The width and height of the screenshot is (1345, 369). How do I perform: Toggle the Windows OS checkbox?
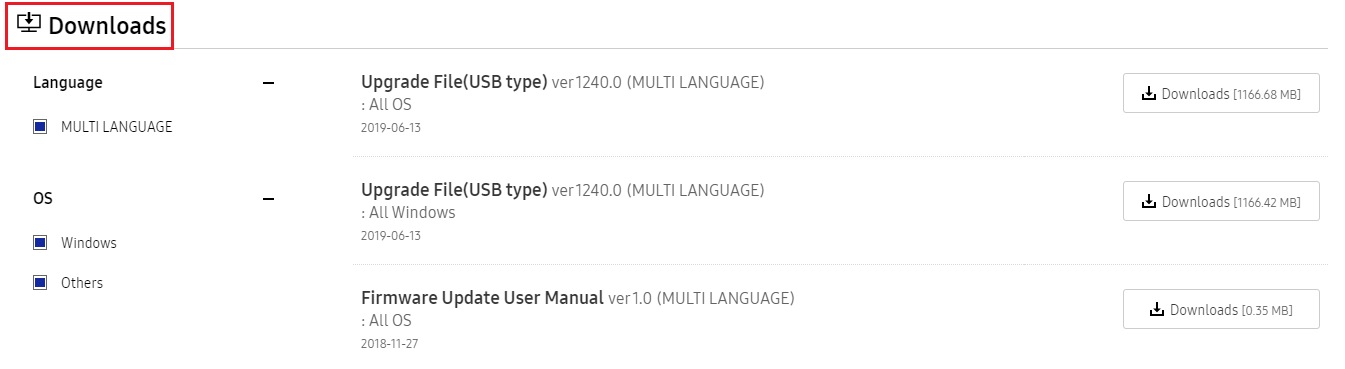click(40, 243)
